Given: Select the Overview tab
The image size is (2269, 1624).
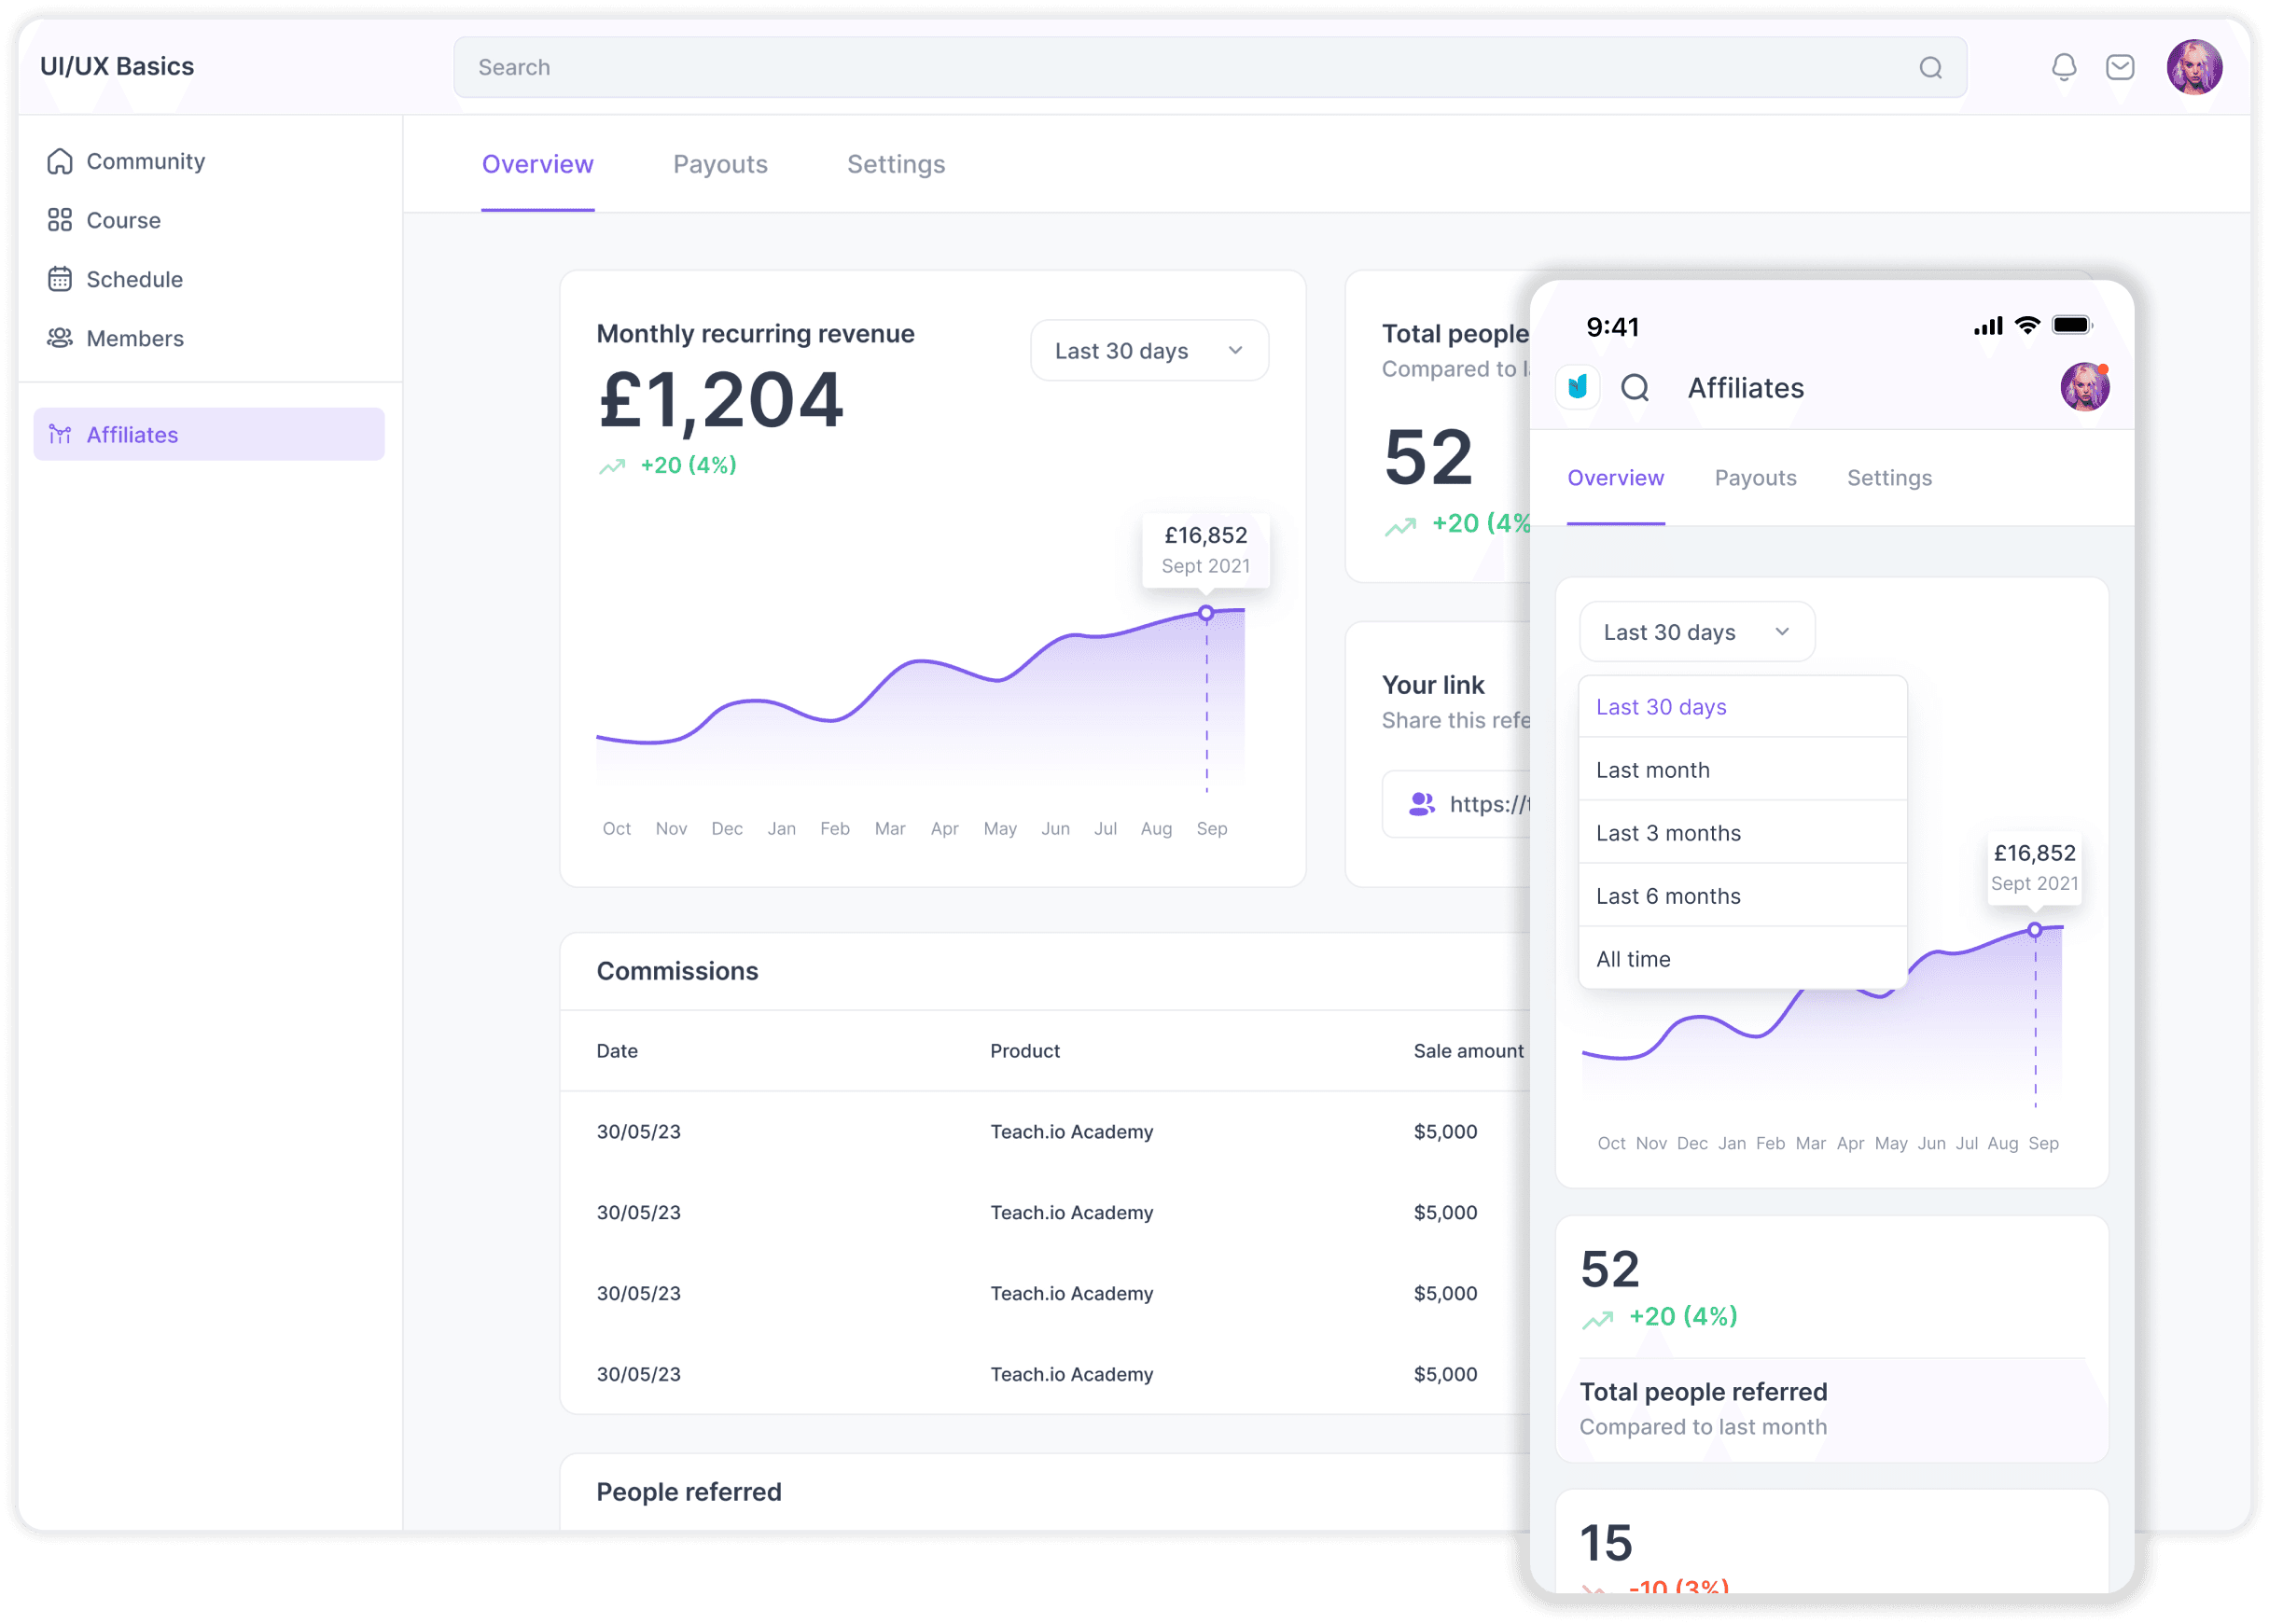Looking at the screenshot, I should click(536, 163).
